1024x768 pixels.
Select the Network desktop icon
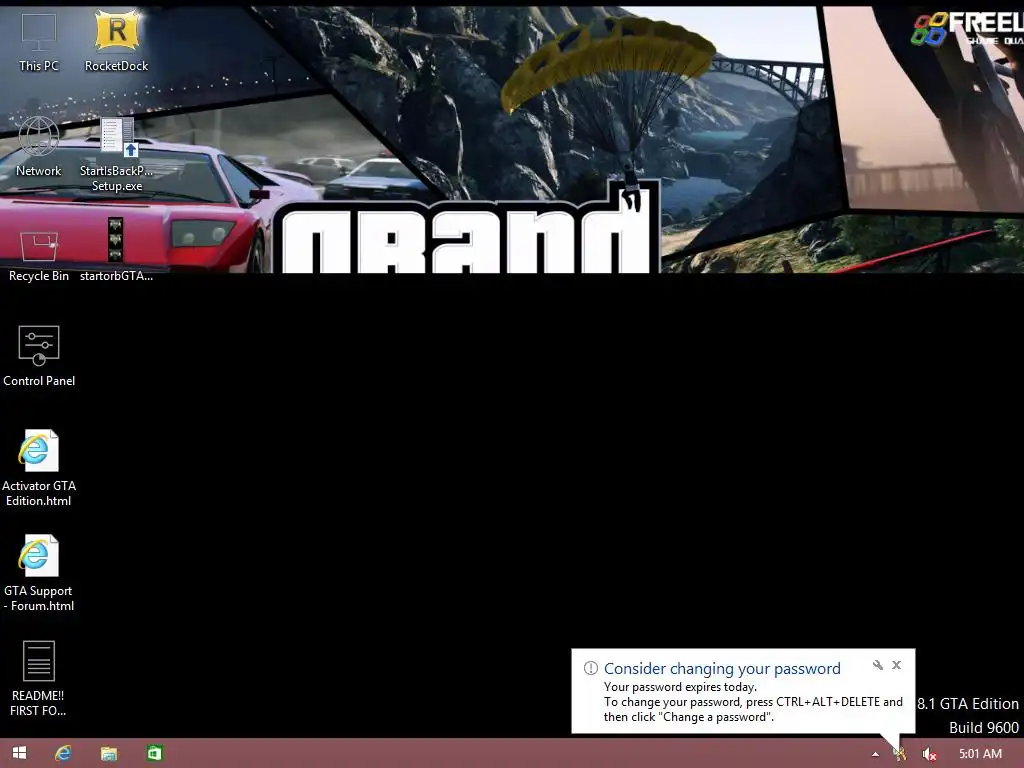[x=39, y=147]
